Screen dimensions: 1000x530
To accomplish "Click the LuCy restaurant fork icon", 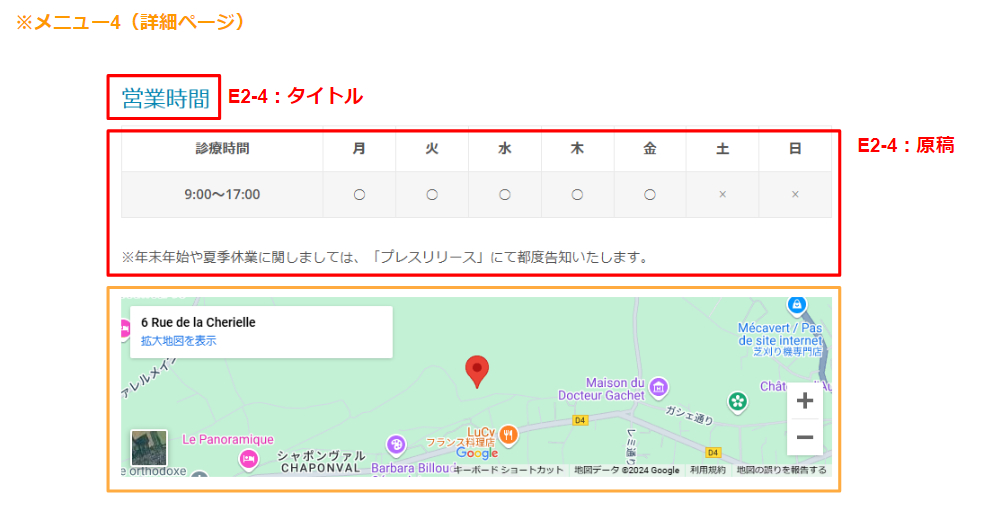I will 508,435.
